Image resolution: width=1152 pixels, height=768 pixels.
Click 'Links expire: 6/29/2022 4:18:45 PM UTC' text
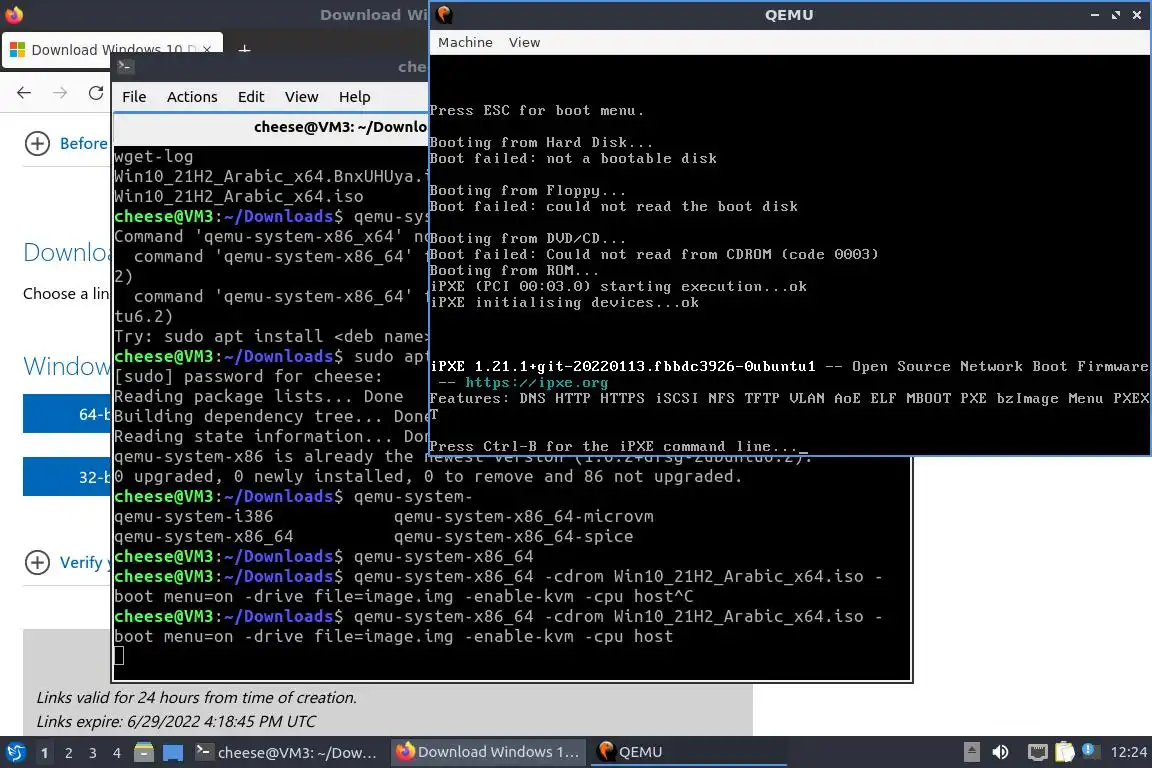click(x=176, y=722)
